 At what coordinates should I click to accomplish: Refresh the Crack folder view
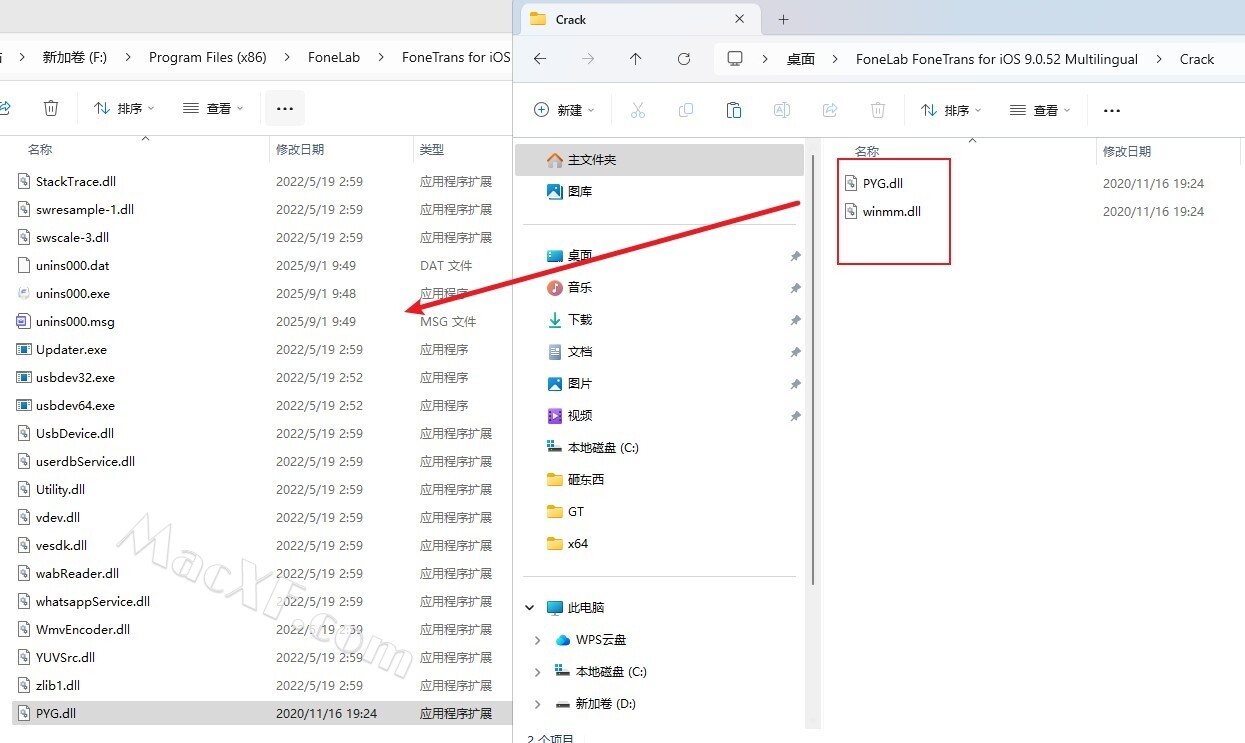pos(684,59)
